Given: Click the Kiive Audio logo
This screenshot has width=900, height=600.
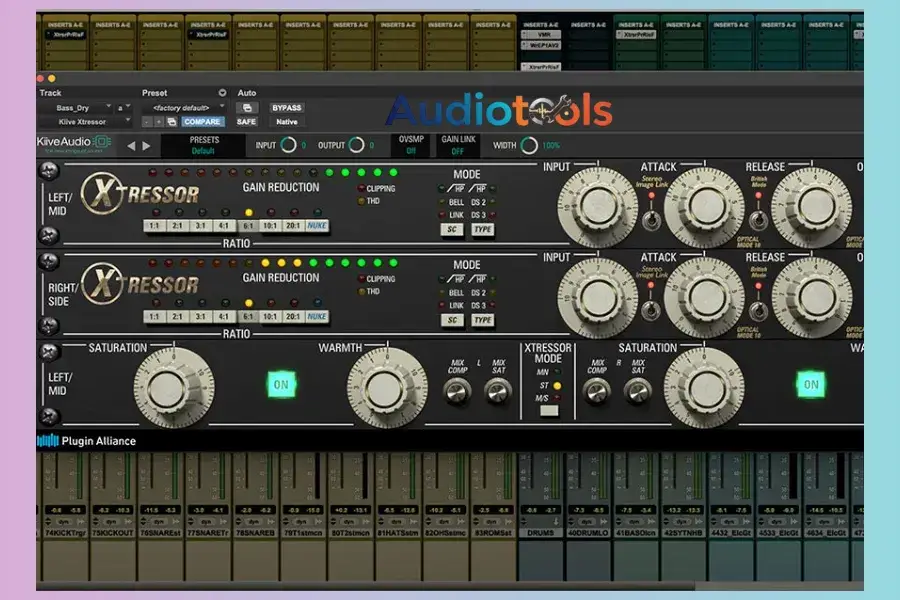Looking at the screenshot, I should [70, 143].
